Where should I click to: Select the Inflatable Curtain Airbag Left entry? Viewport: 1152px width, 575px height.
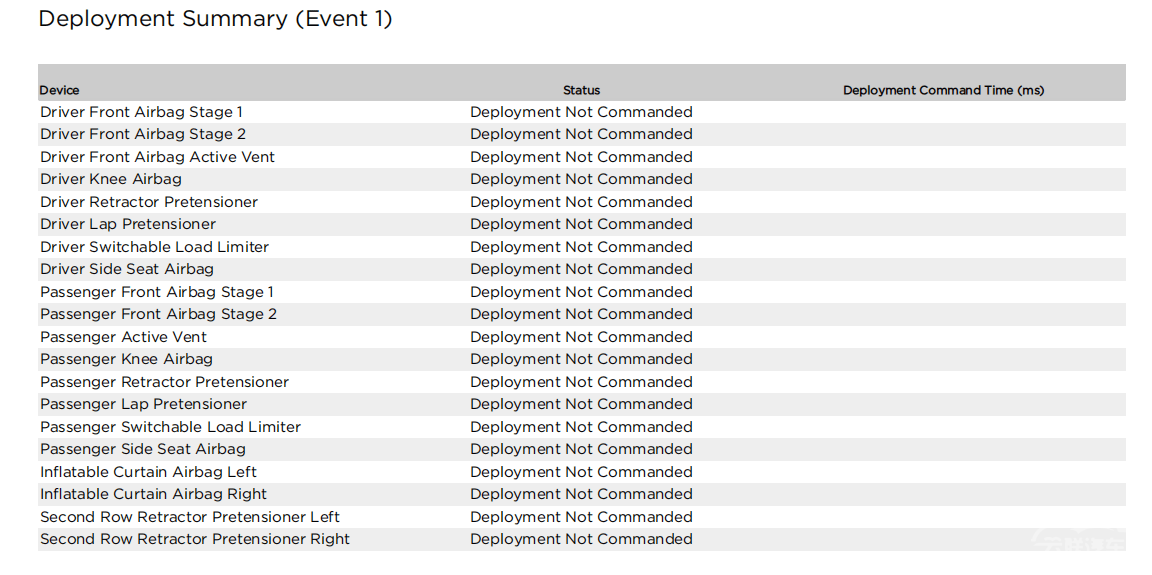[148, 471]
